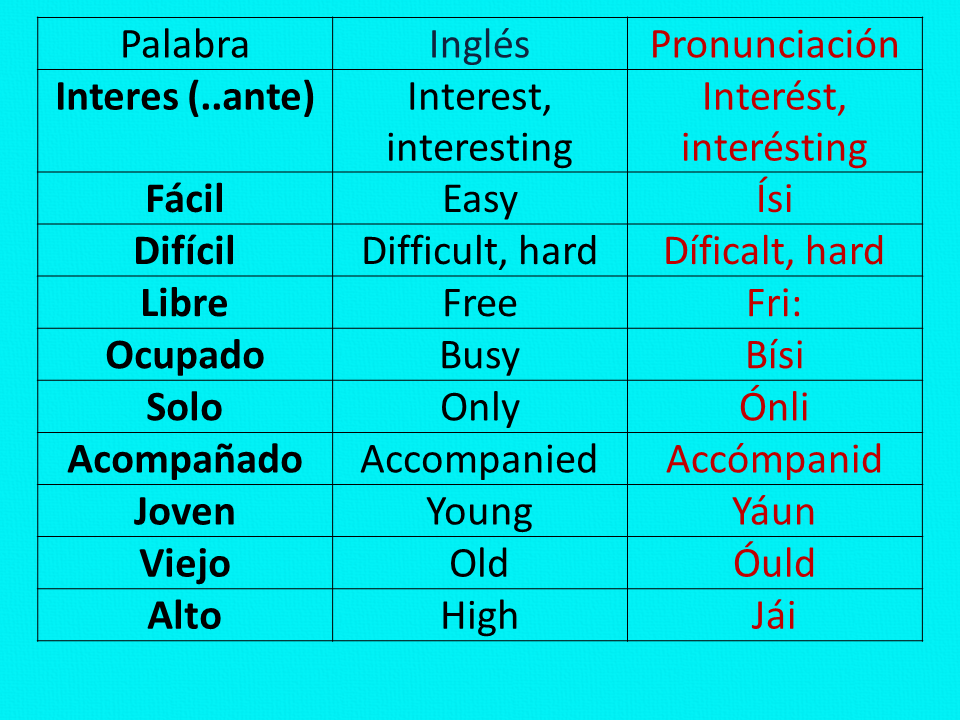Select the Easy cell

point(479,199)
